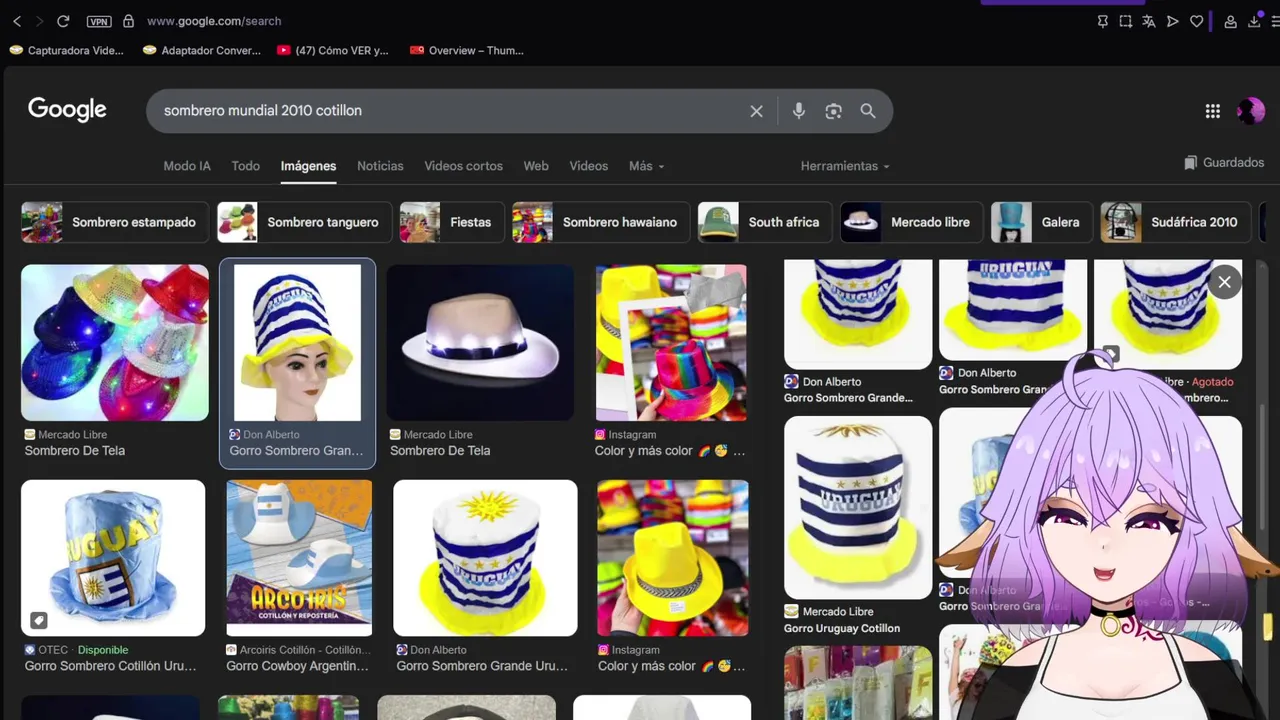Clear the search query with the X

coord(756,111)
